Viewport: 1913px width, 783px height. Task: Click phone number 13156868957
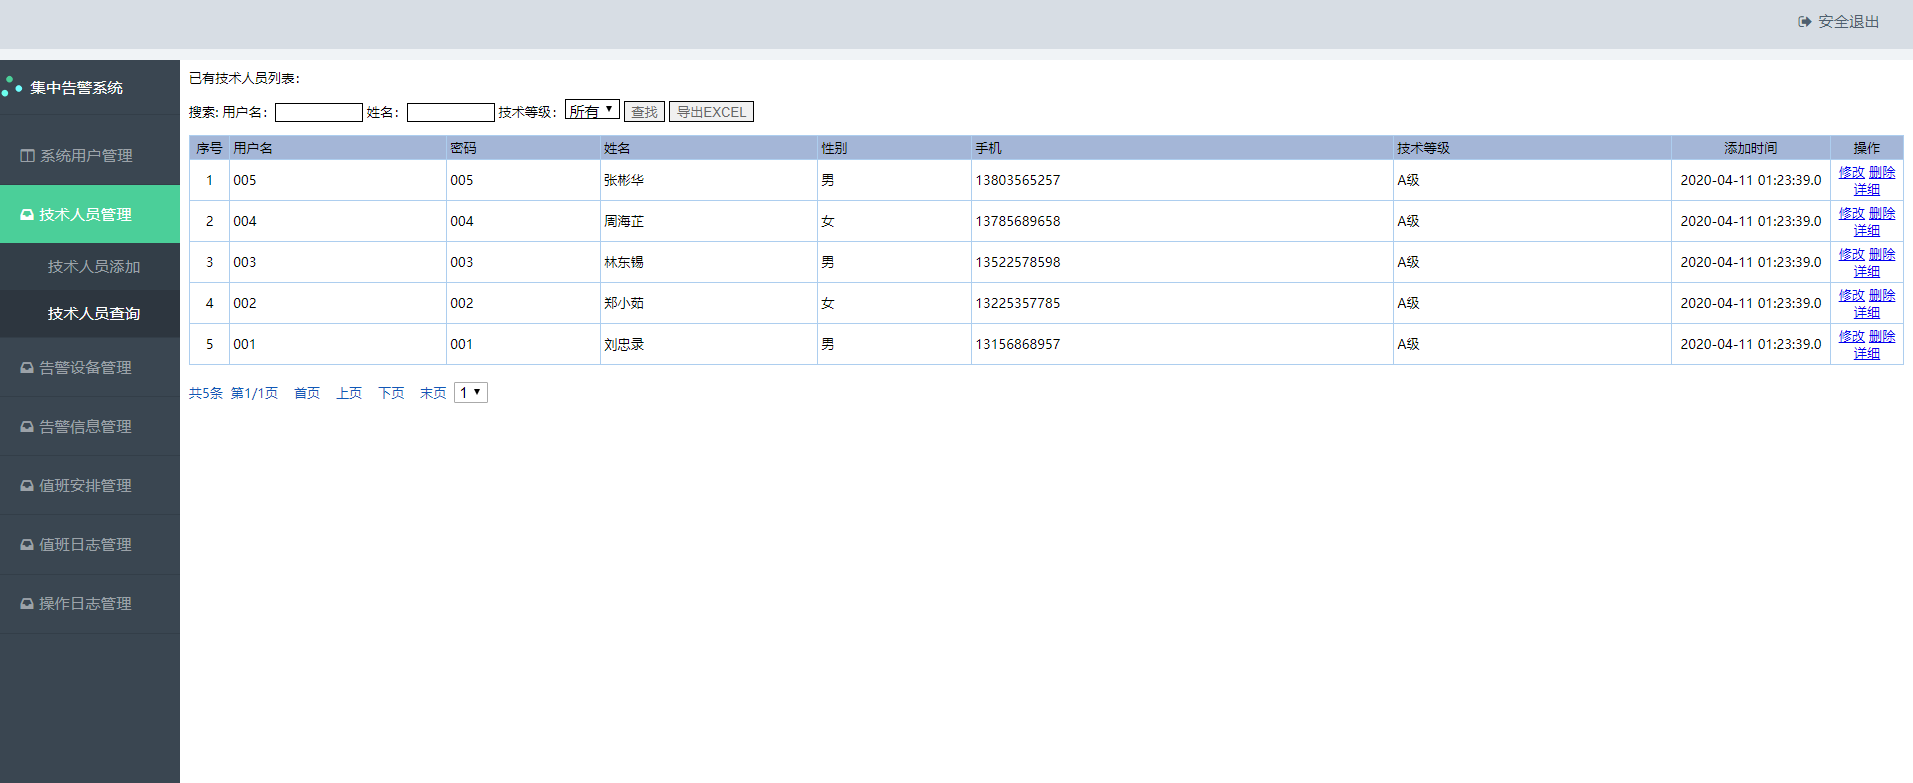coord(1018,344)
